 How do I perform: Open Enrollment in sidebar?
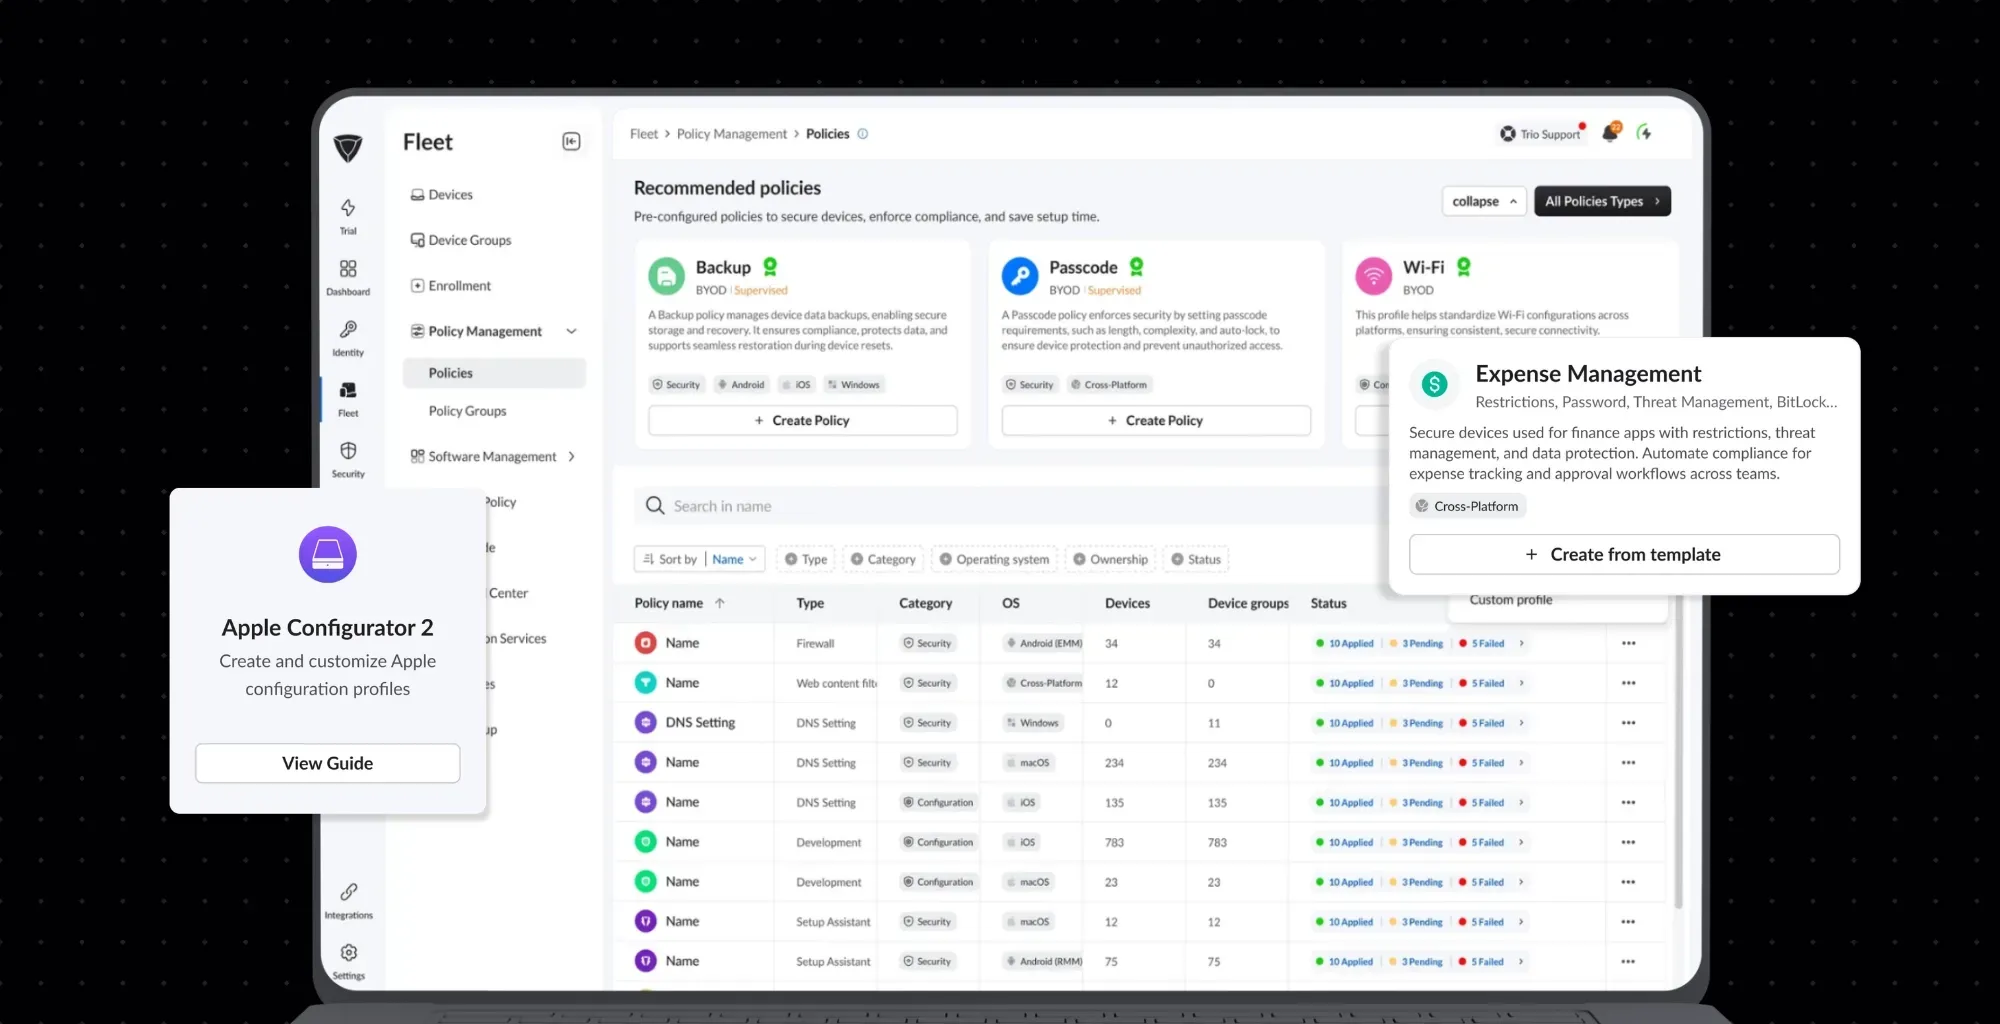(x=451, y=286)
